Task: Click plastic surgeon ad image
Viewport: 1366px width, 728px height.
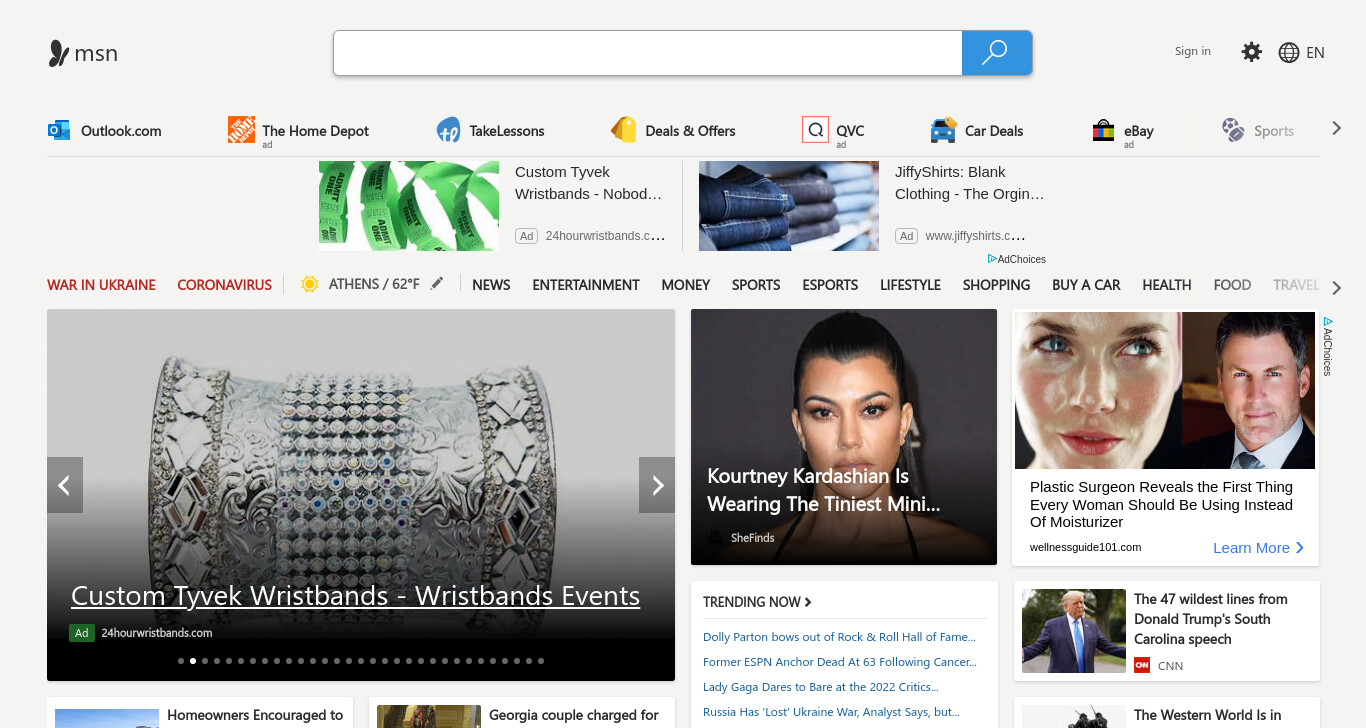Action: tap(1165, 390)
